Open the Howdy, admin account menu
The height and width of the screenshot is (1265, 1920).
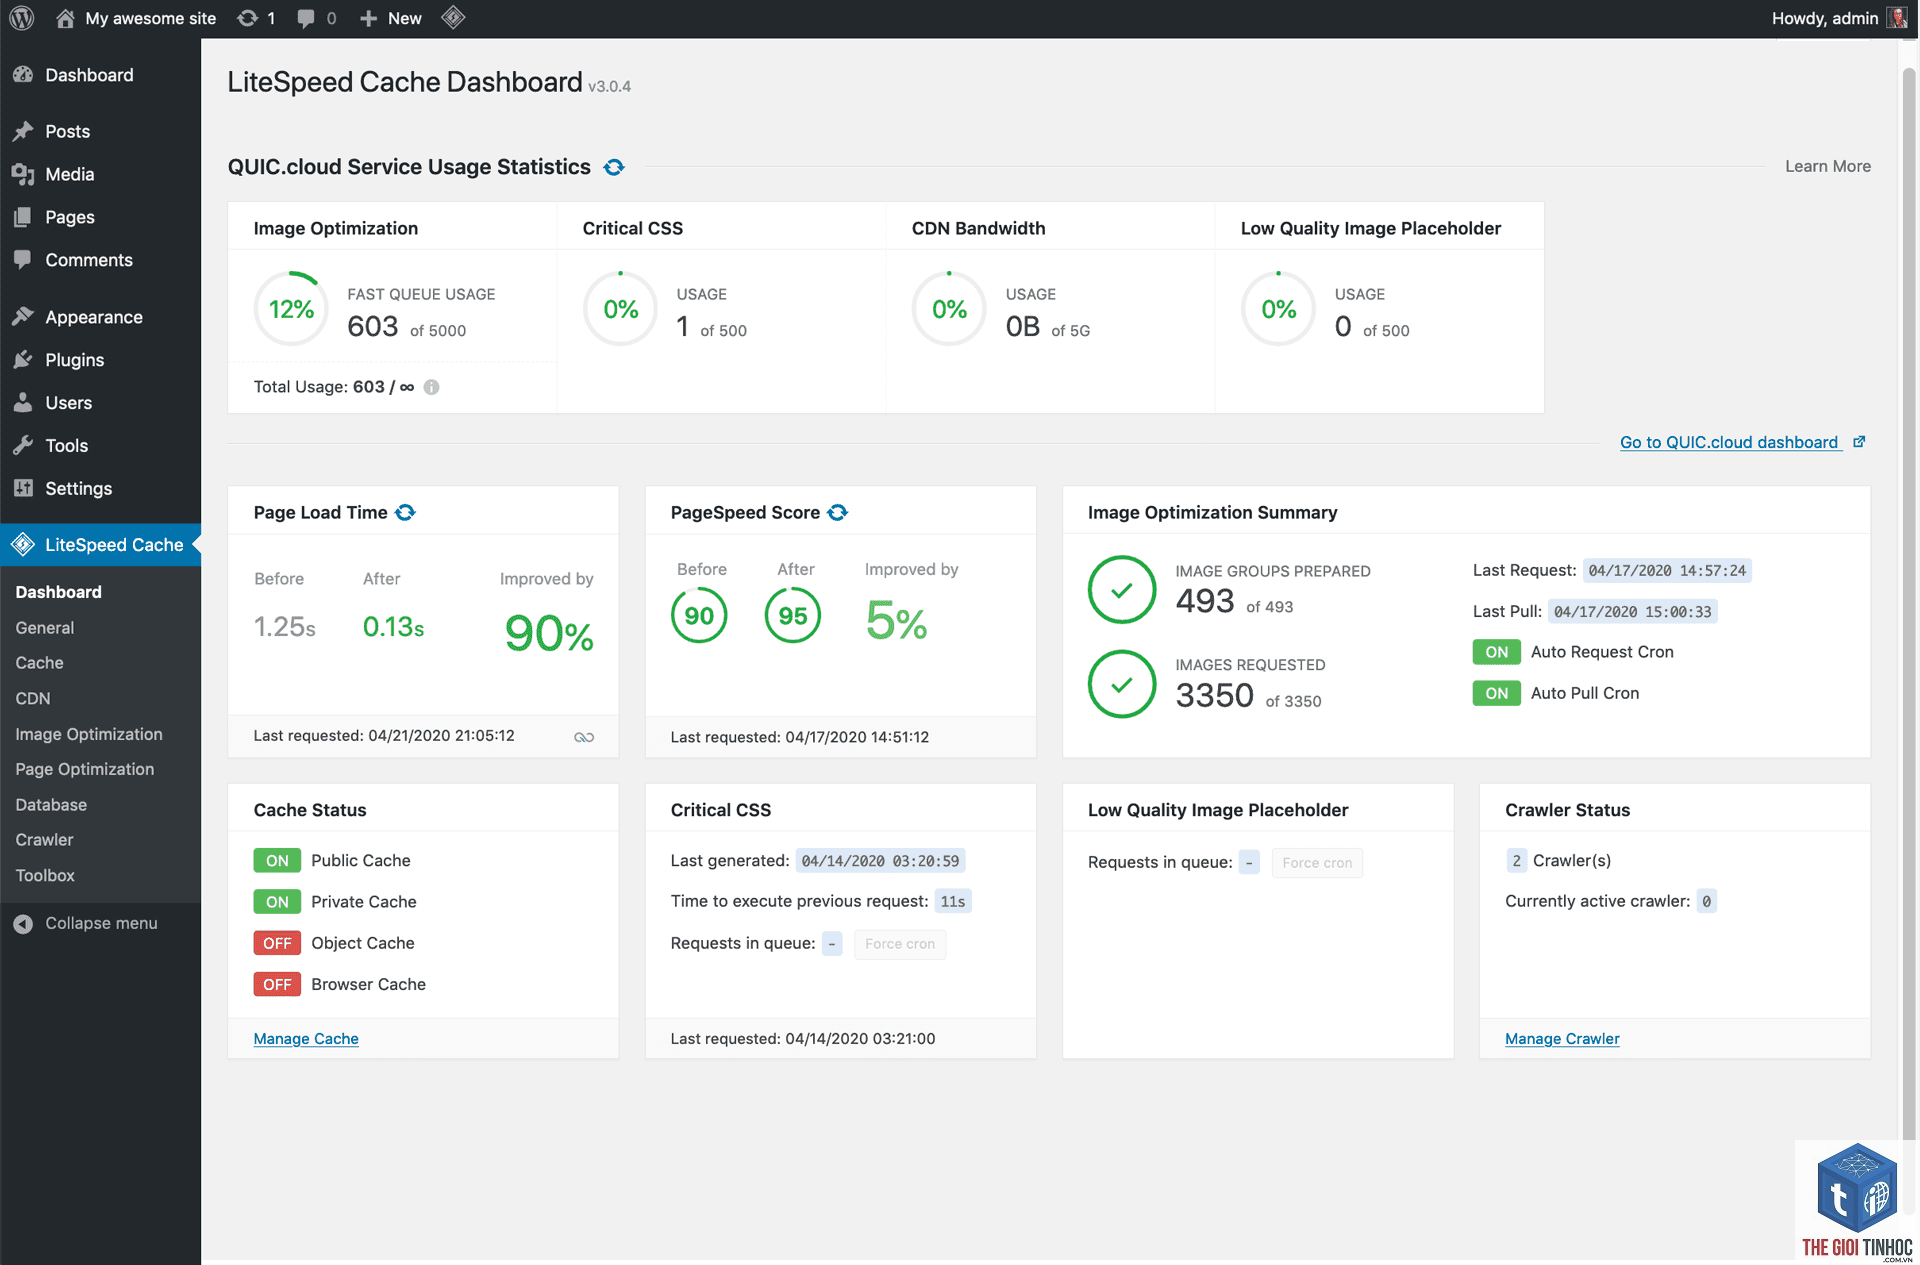[1839, 18]
